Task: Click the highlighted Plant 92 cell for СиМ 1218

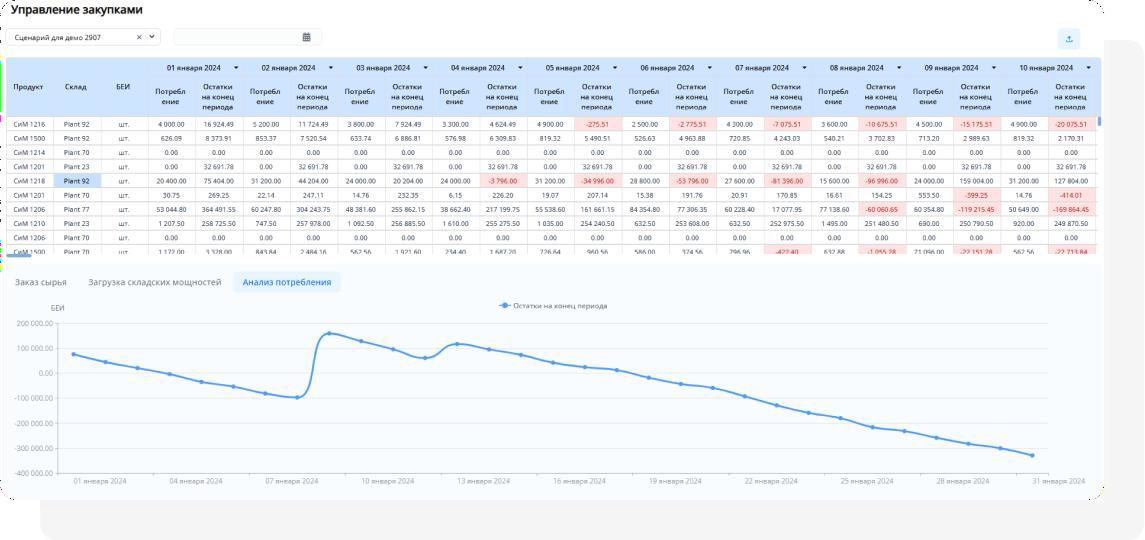Action: coord(76,181)
